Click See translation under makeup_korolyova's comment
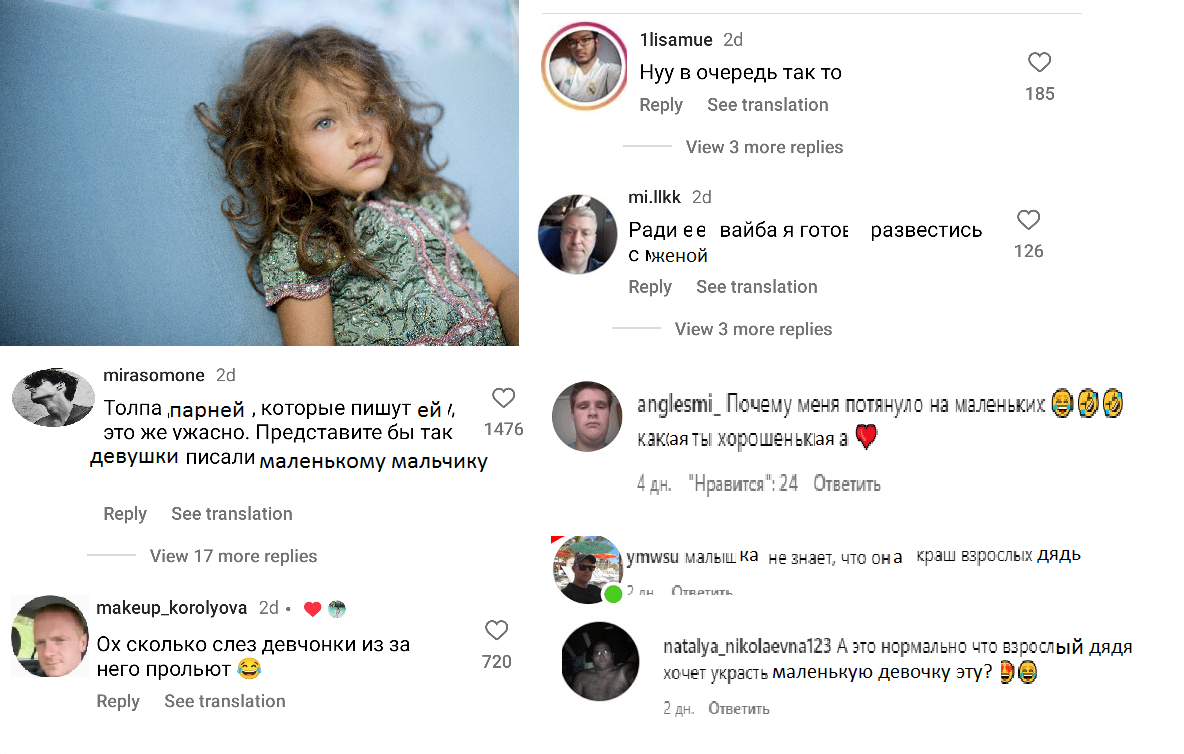The width and height of the screenshot is (1184, 754). pos(225,701)
